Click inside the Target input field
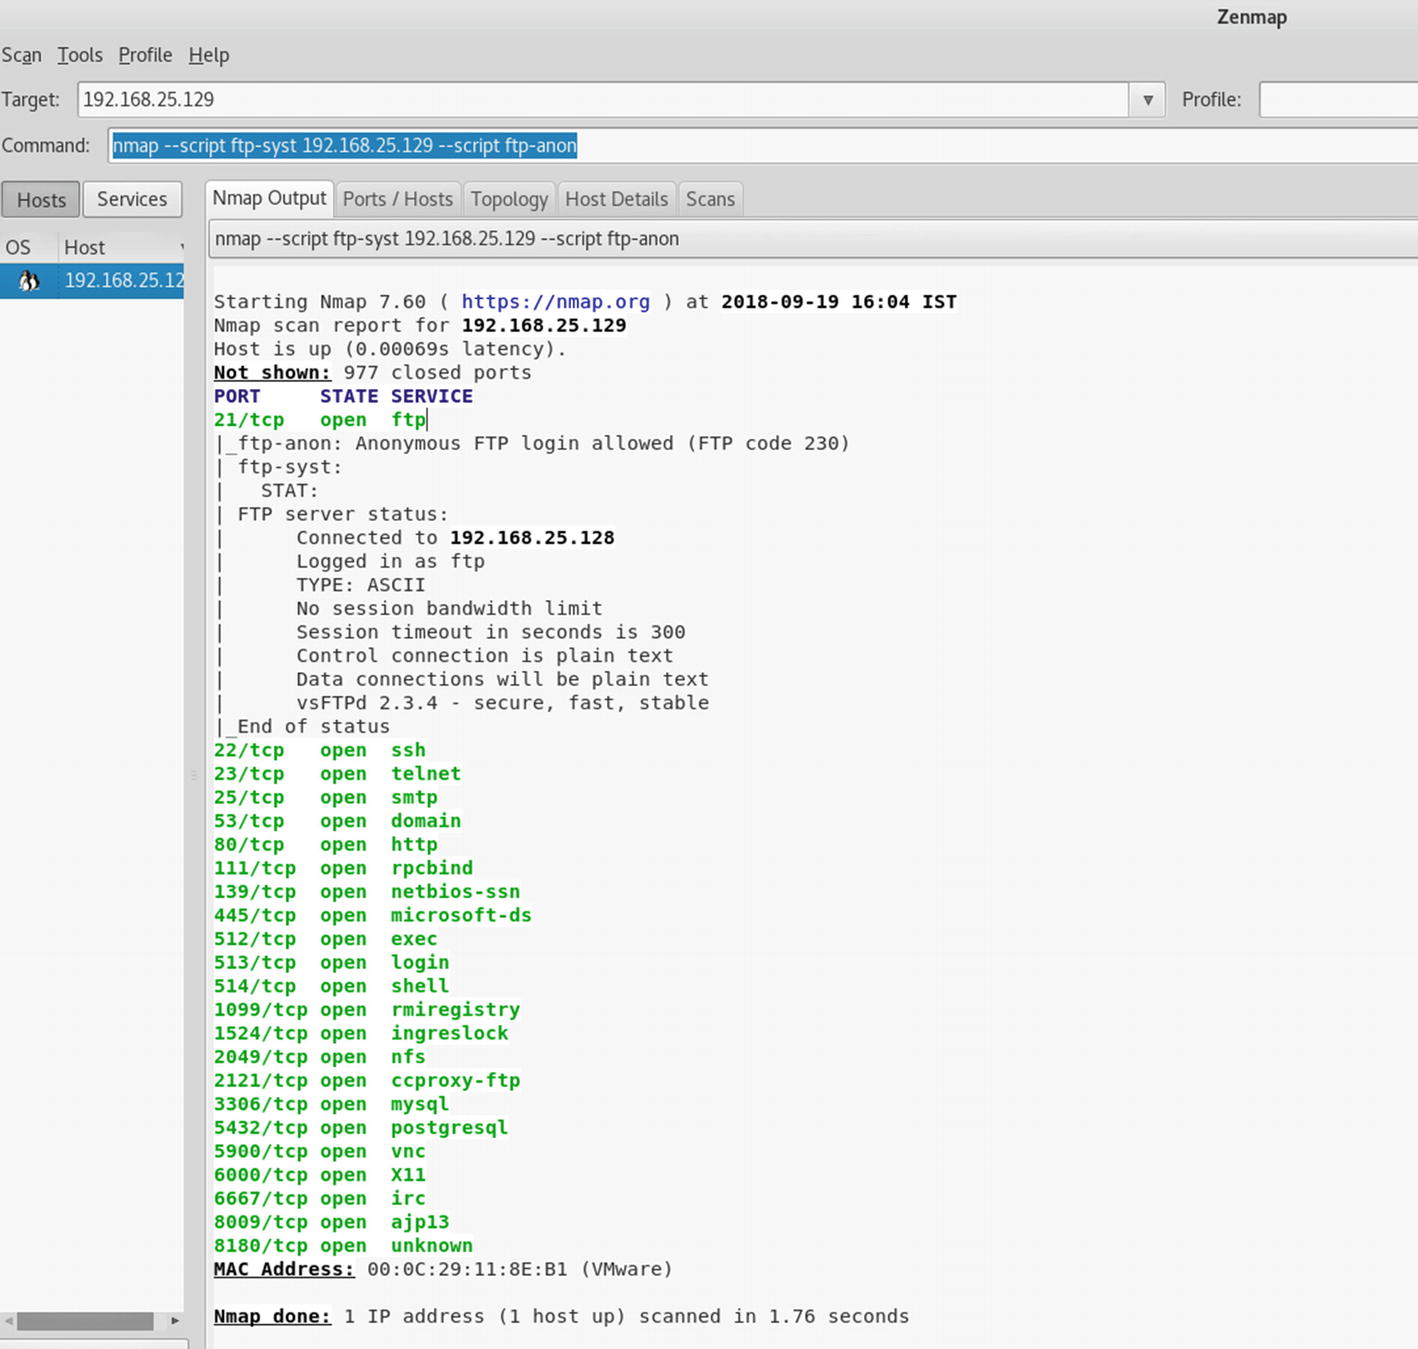 pos(600,100)
